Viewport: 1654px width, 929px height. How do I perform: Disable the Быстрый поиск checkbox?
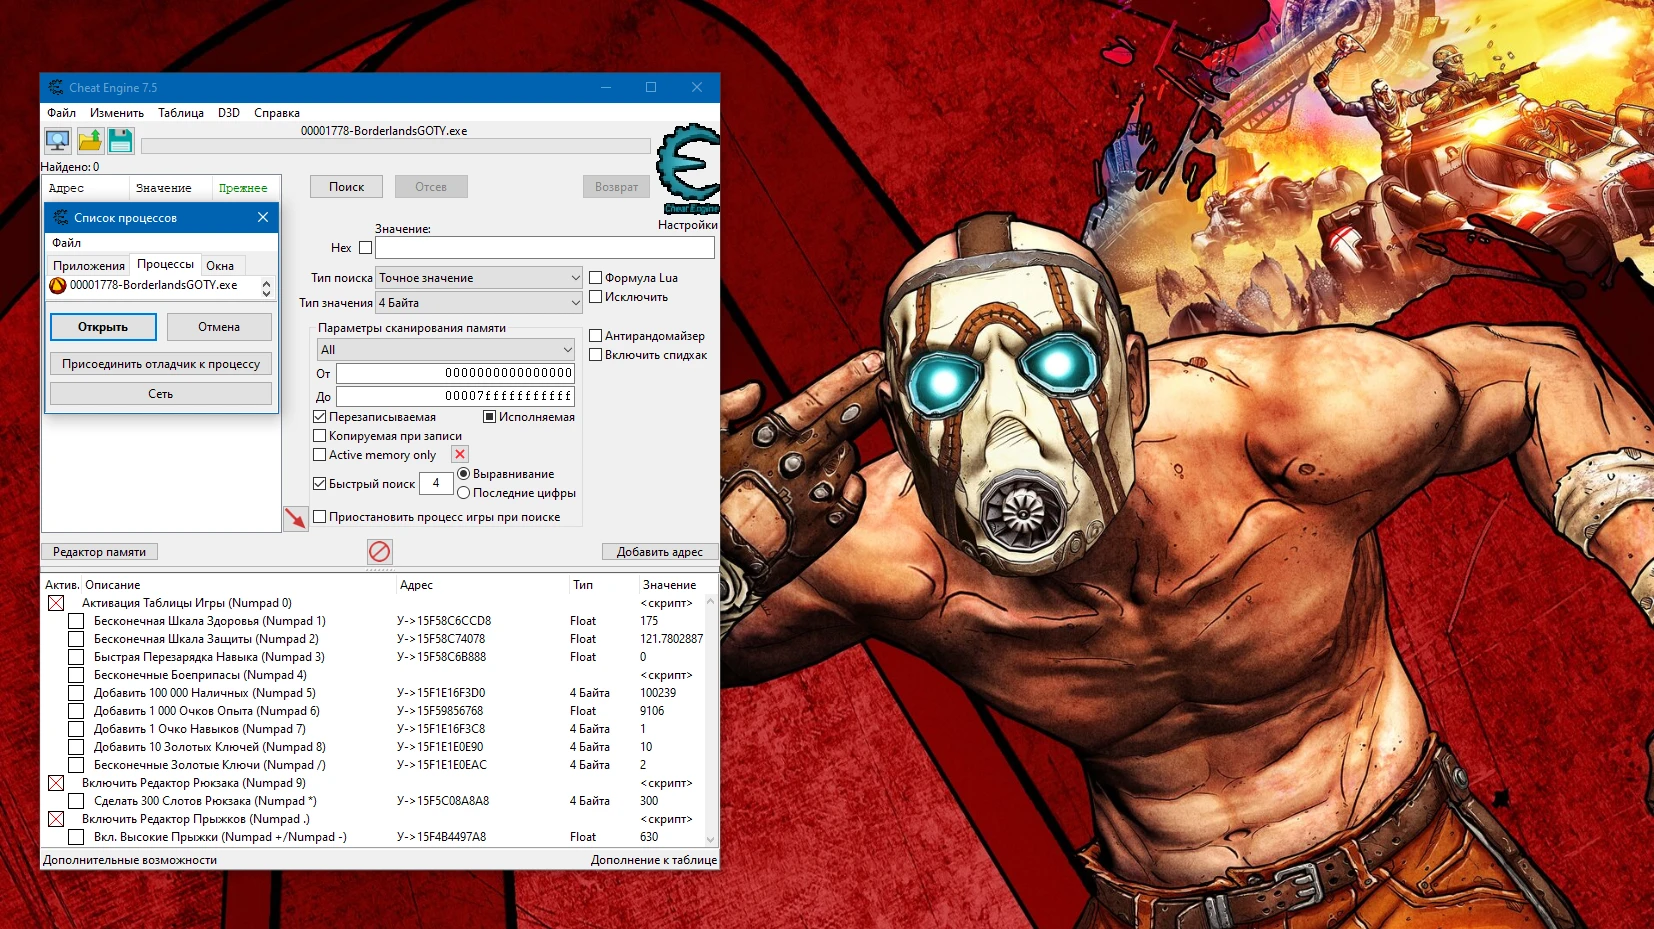click(x=320, y=483)
